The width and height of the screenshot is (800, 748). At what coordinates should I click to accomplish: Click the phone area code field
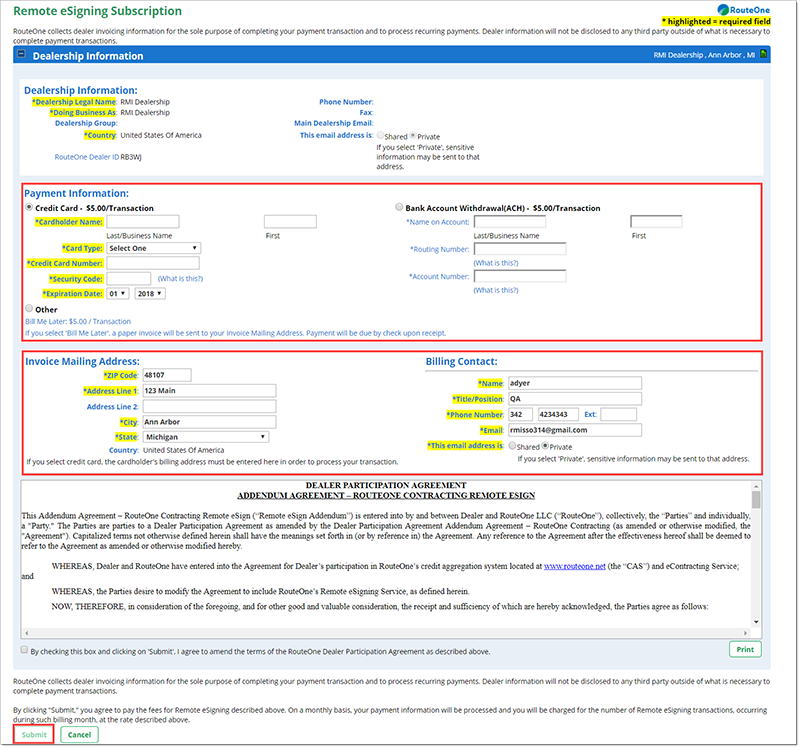[520, 414]
